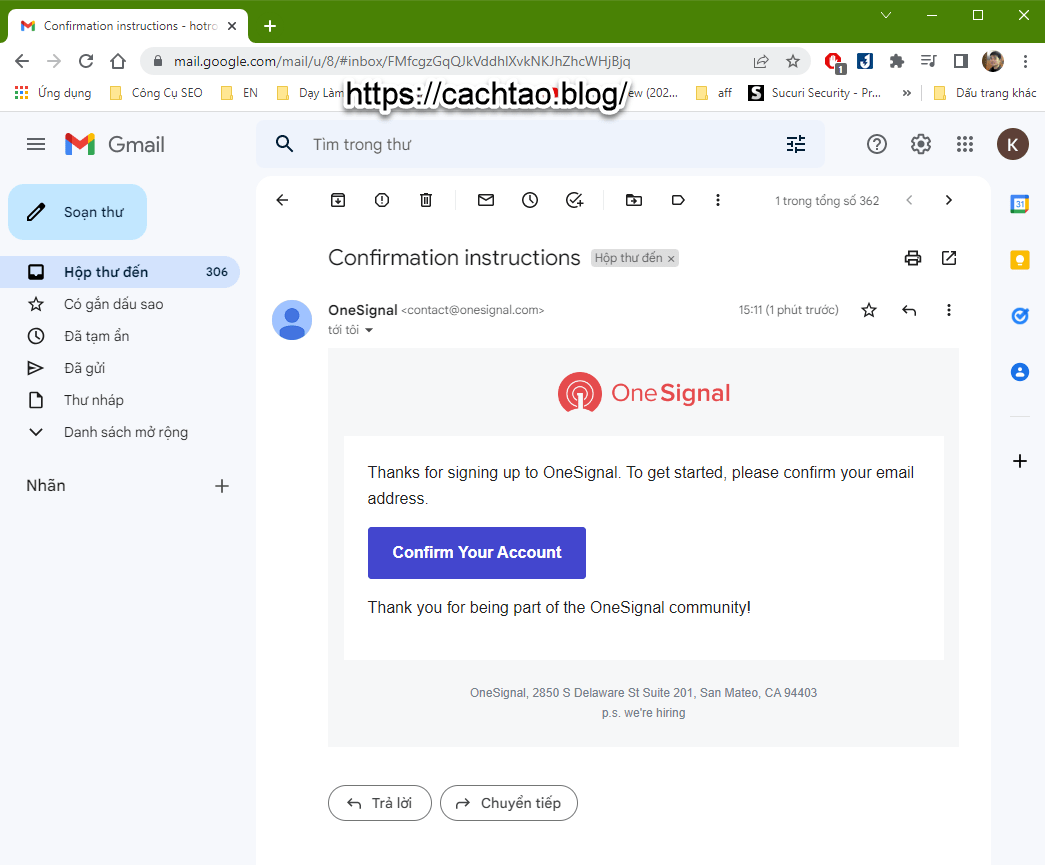Viewport: 1045px width, 865px height.
Task: Close Confirmation instructions tab
Action: point(232,26)
